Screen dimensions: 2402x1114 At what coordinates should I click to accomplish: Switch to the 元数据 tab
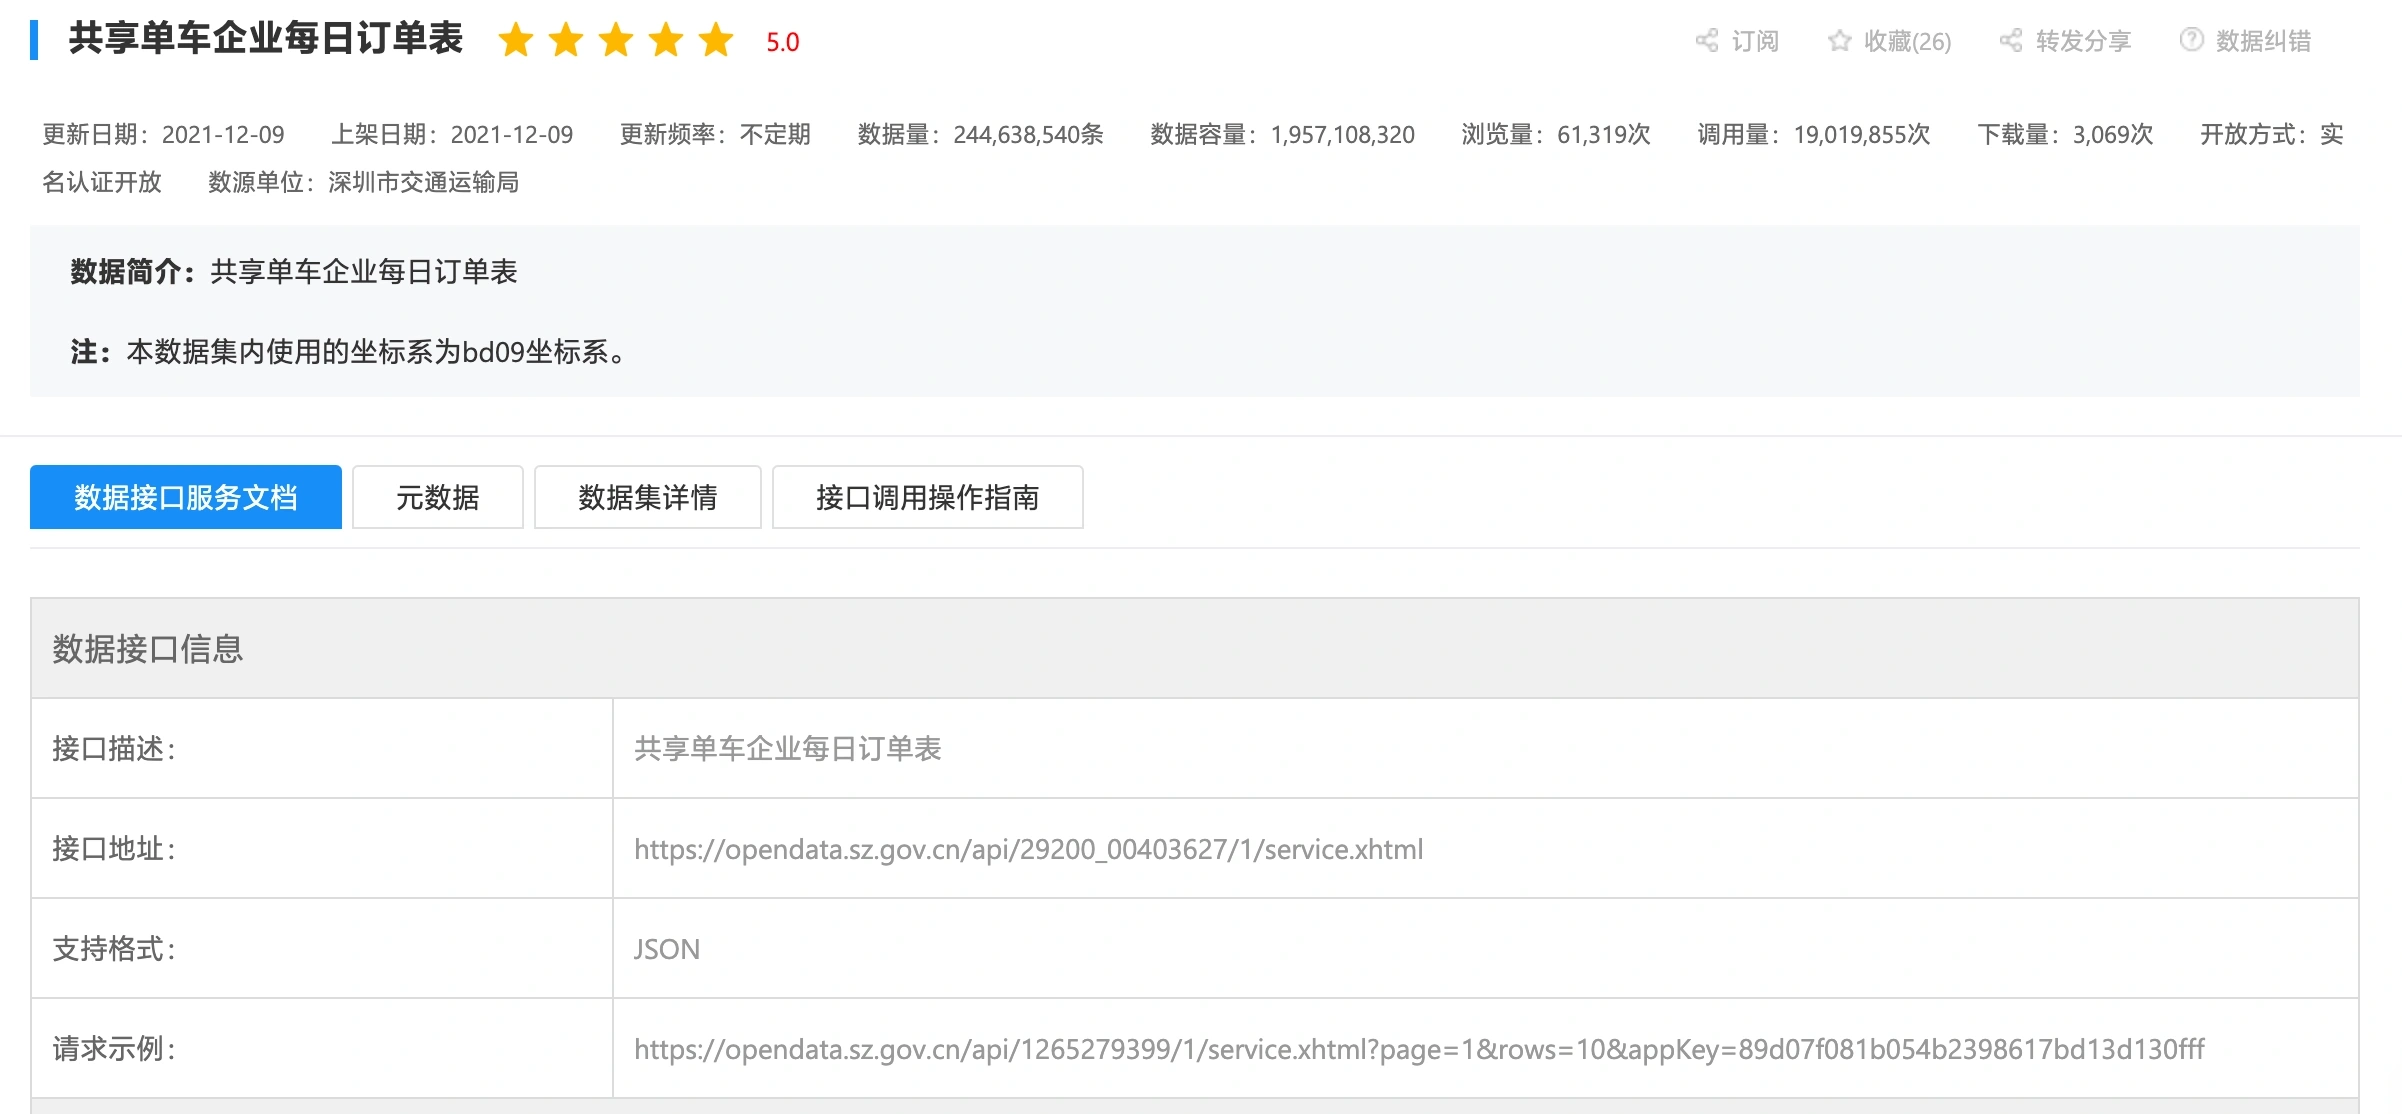tap(437, 497)
